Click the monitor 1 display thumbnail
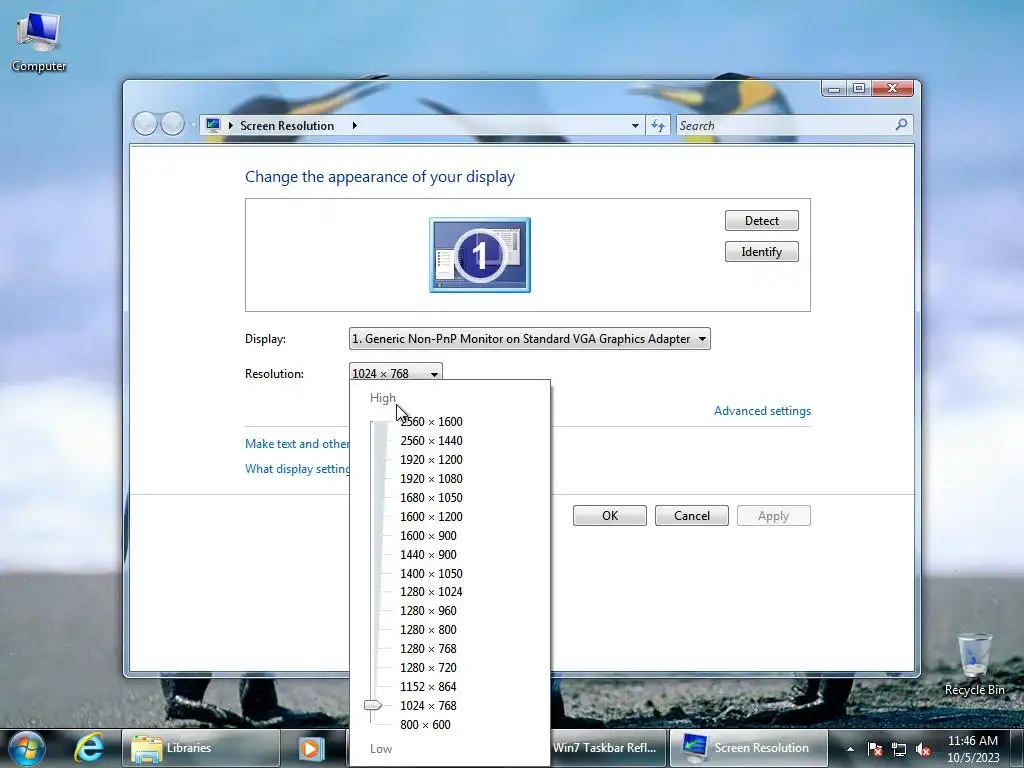 pos(480,255)
